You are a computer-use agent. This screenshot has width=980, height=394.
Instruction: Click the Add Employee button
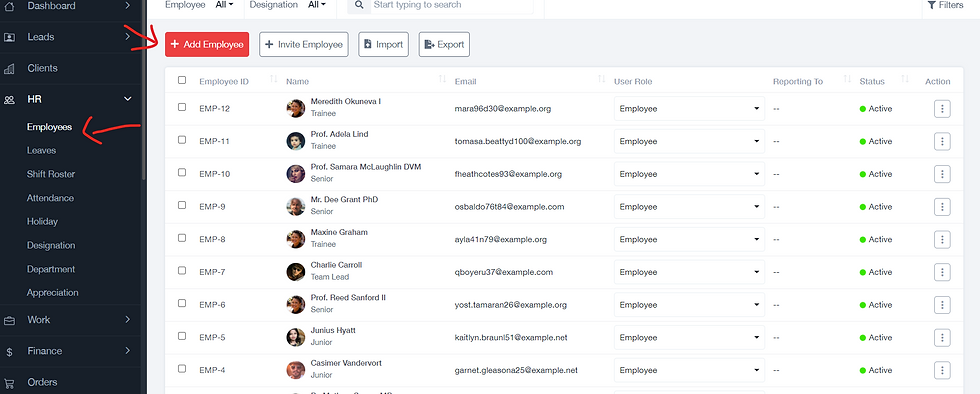(x=207, y=44)
